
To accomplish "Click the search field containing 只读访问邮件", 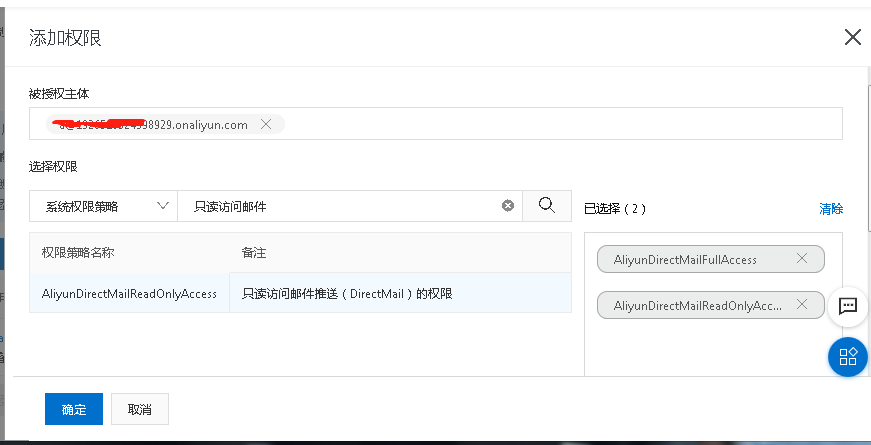I will pos(340,206).
